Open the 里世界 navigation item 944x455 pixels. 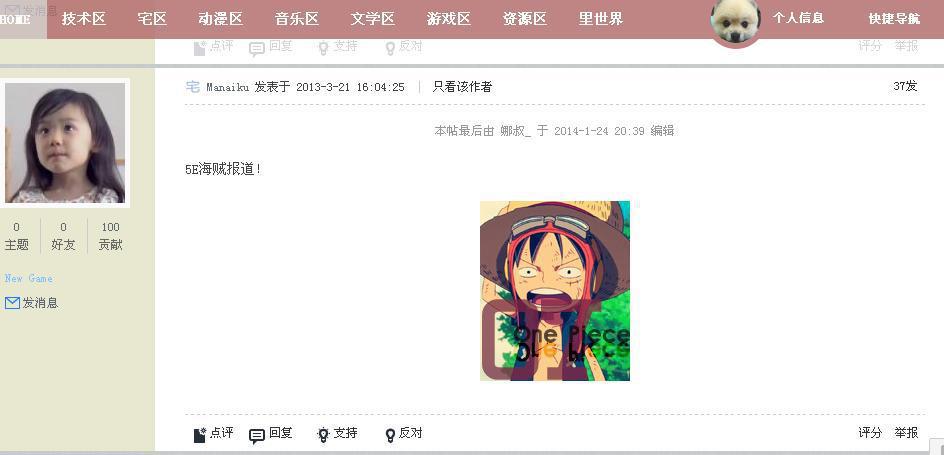(601, 19)
